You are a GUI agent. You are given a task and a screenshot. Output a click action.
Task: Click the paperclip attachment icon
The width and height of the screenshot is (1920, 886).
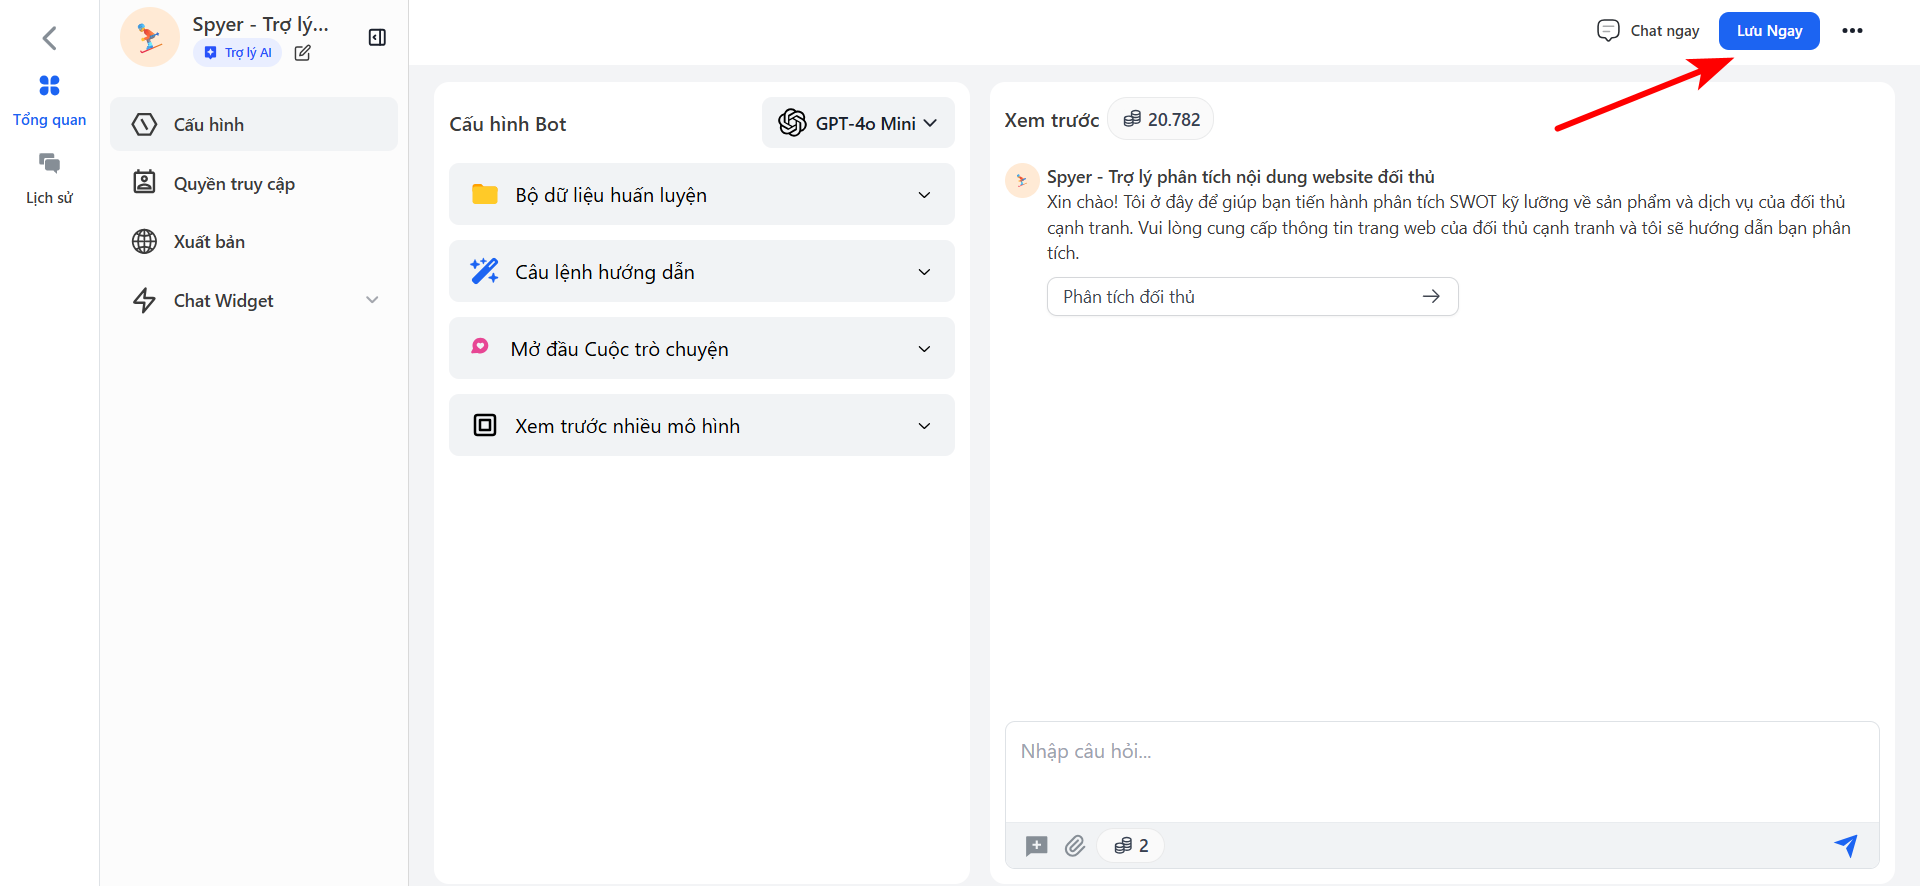(x=1075, y=846)
